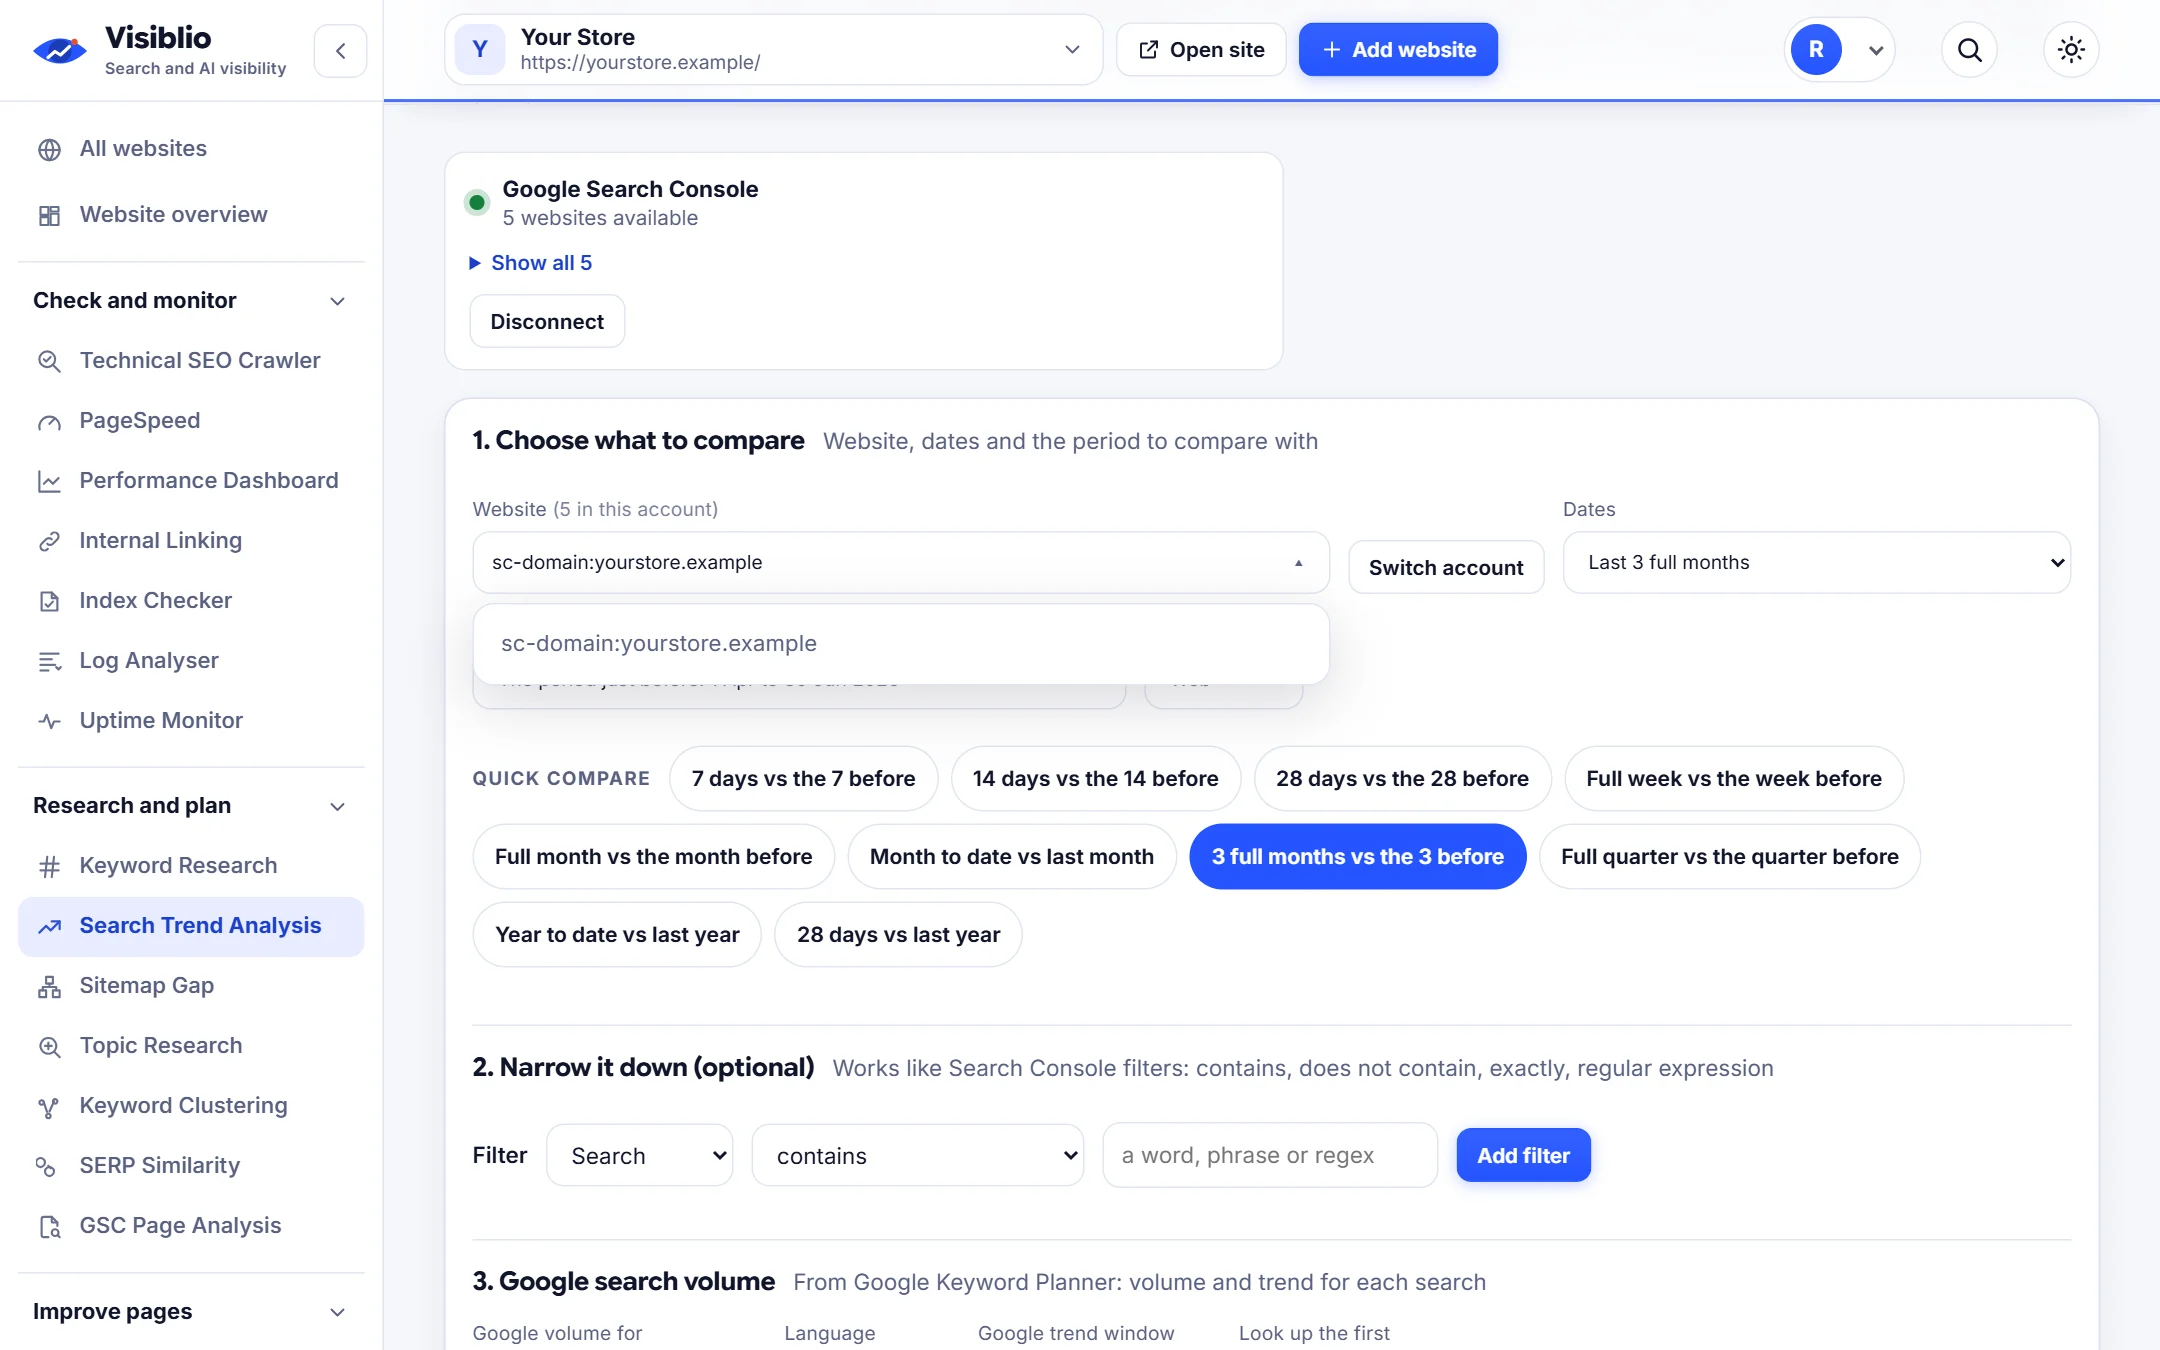The image size is (2160, 1350).
Task: Click the Switch account button
Action: point(1446,568)
